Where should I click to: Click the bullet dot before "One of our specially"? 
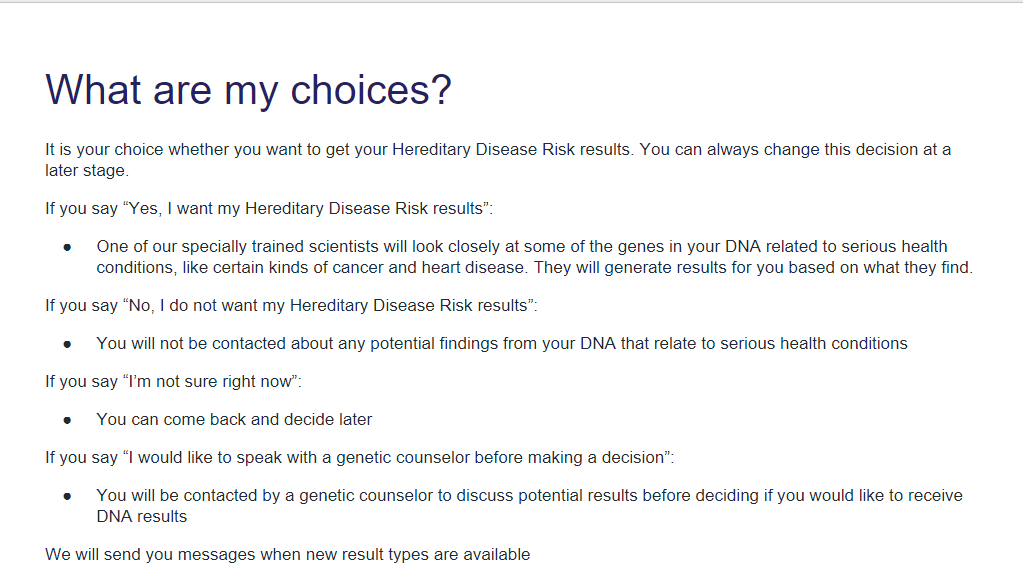(68, 247)
